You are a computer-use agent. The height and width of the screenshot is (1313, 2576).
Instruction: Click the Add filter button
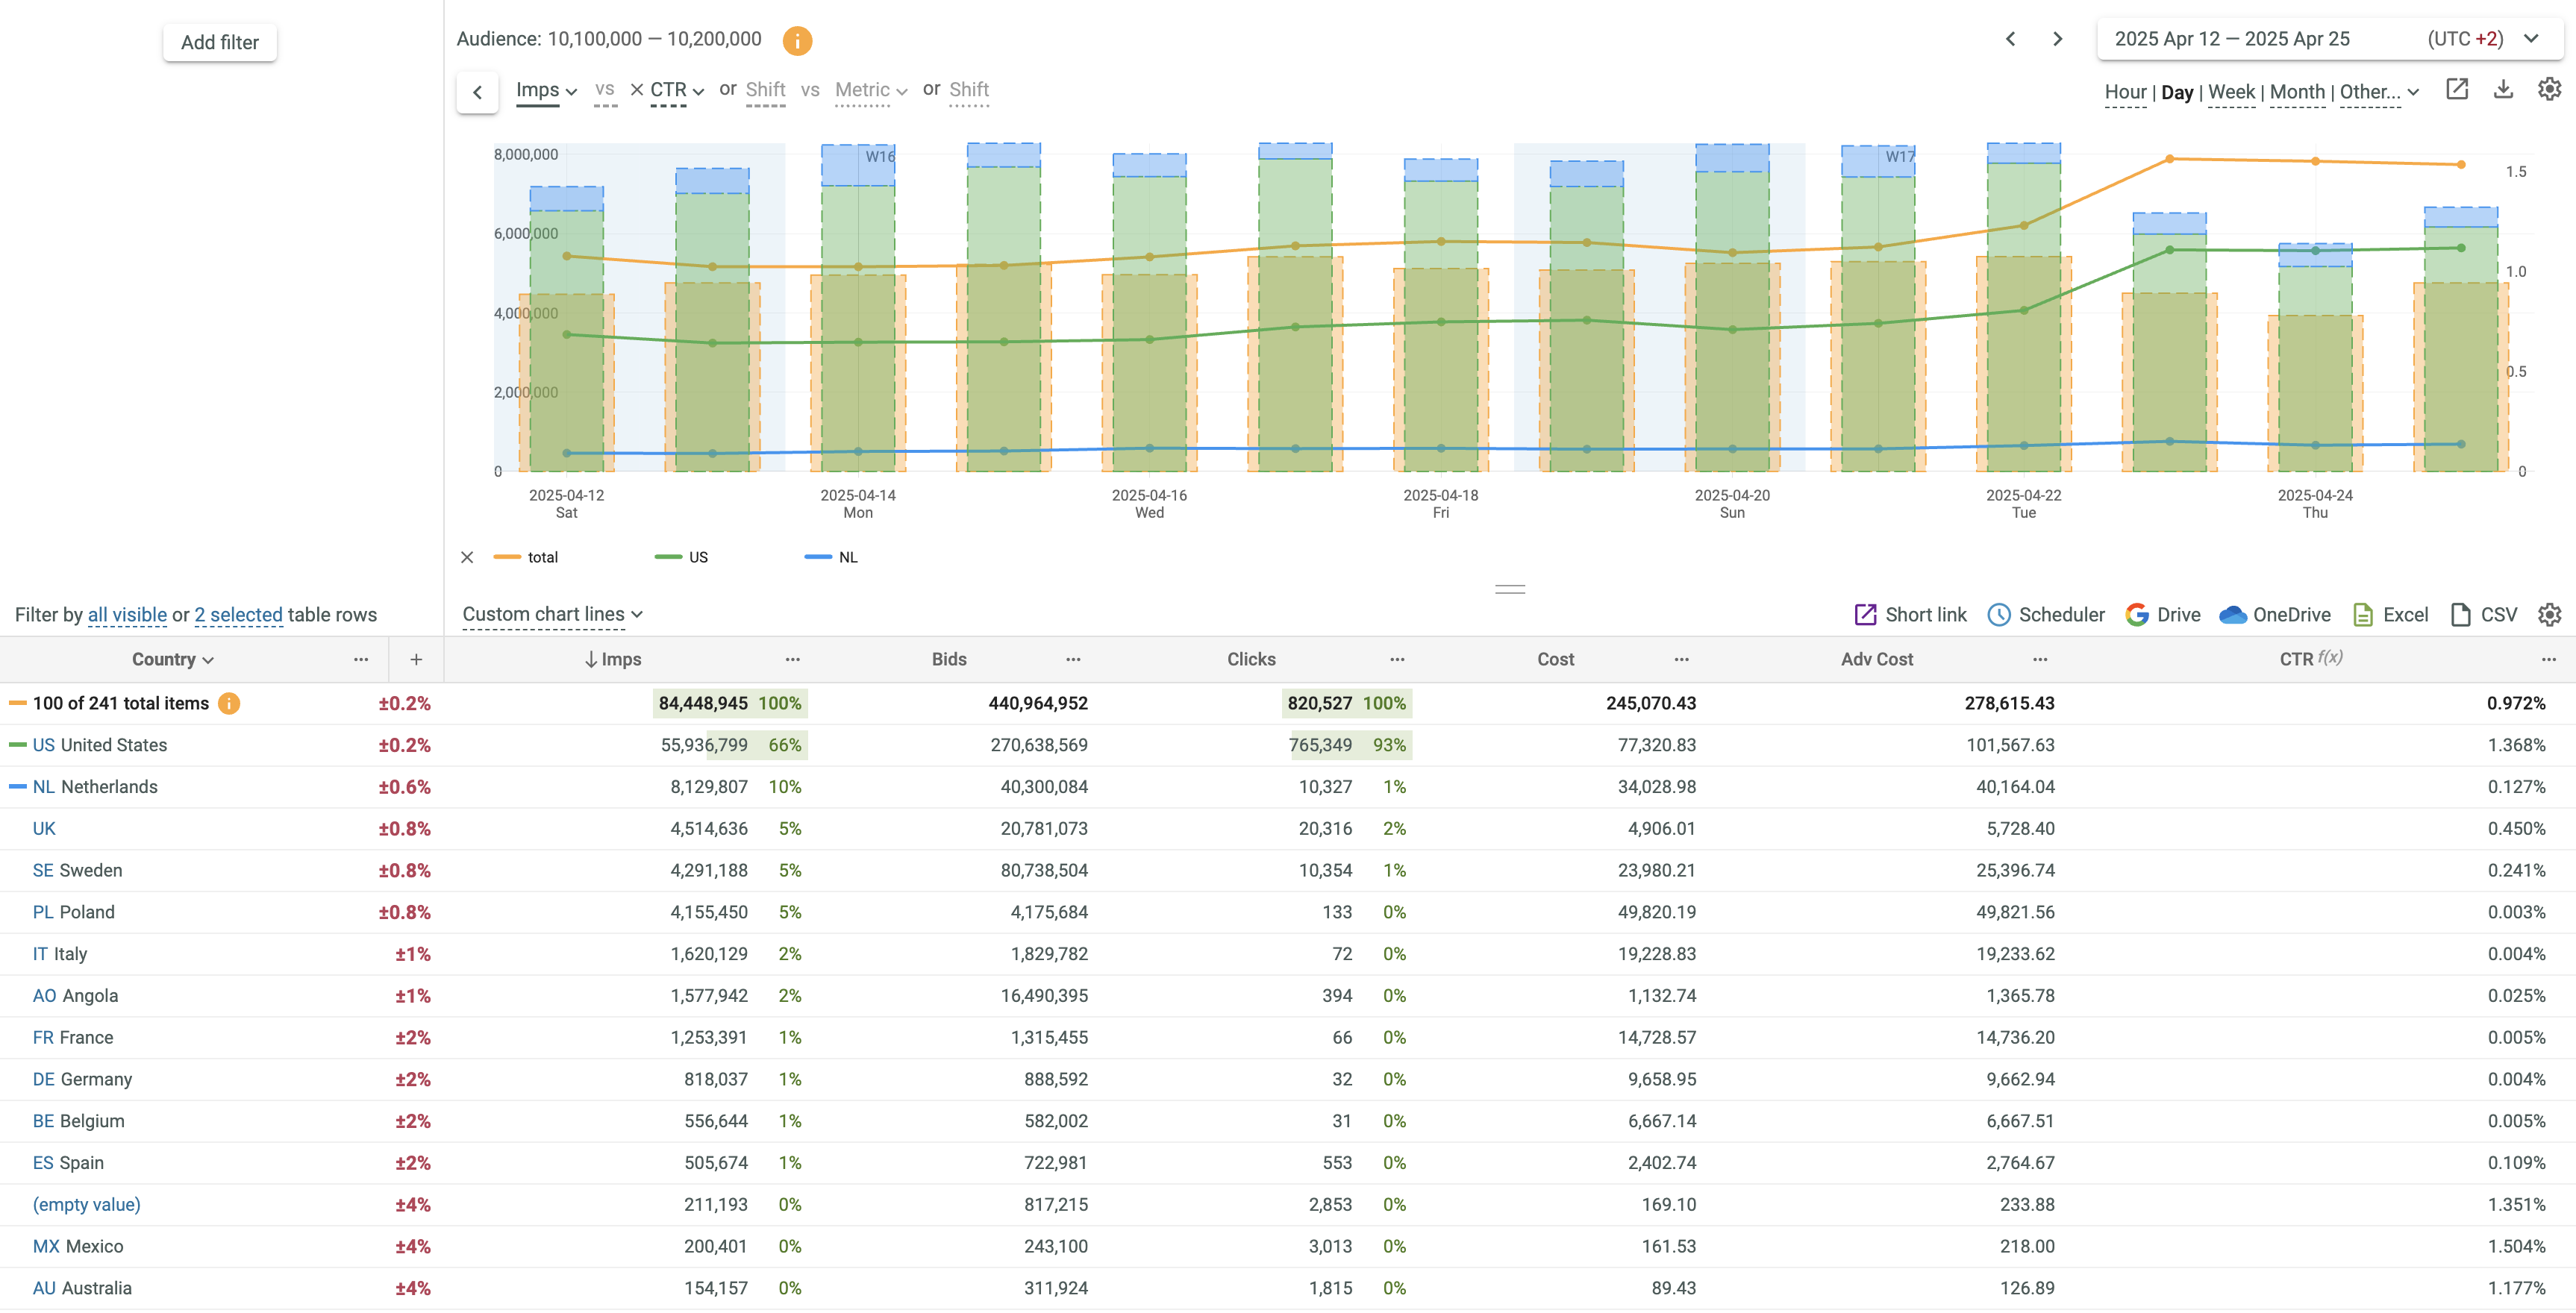(x=219, y=42)
